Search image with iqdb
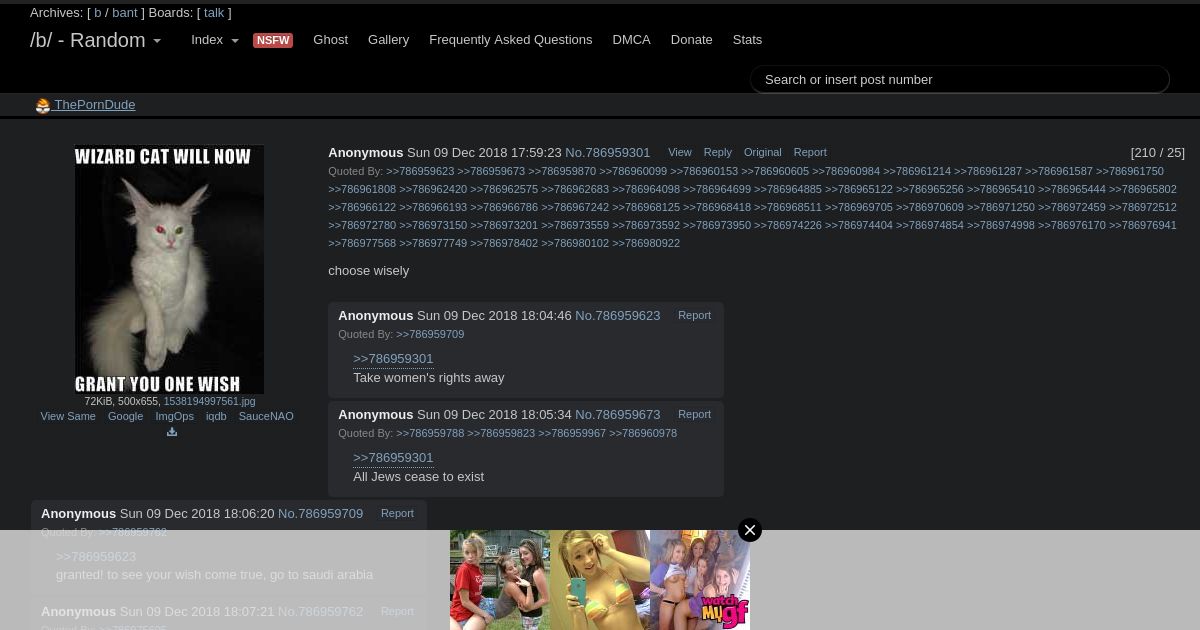The image size is (1200, 630). 216,416
